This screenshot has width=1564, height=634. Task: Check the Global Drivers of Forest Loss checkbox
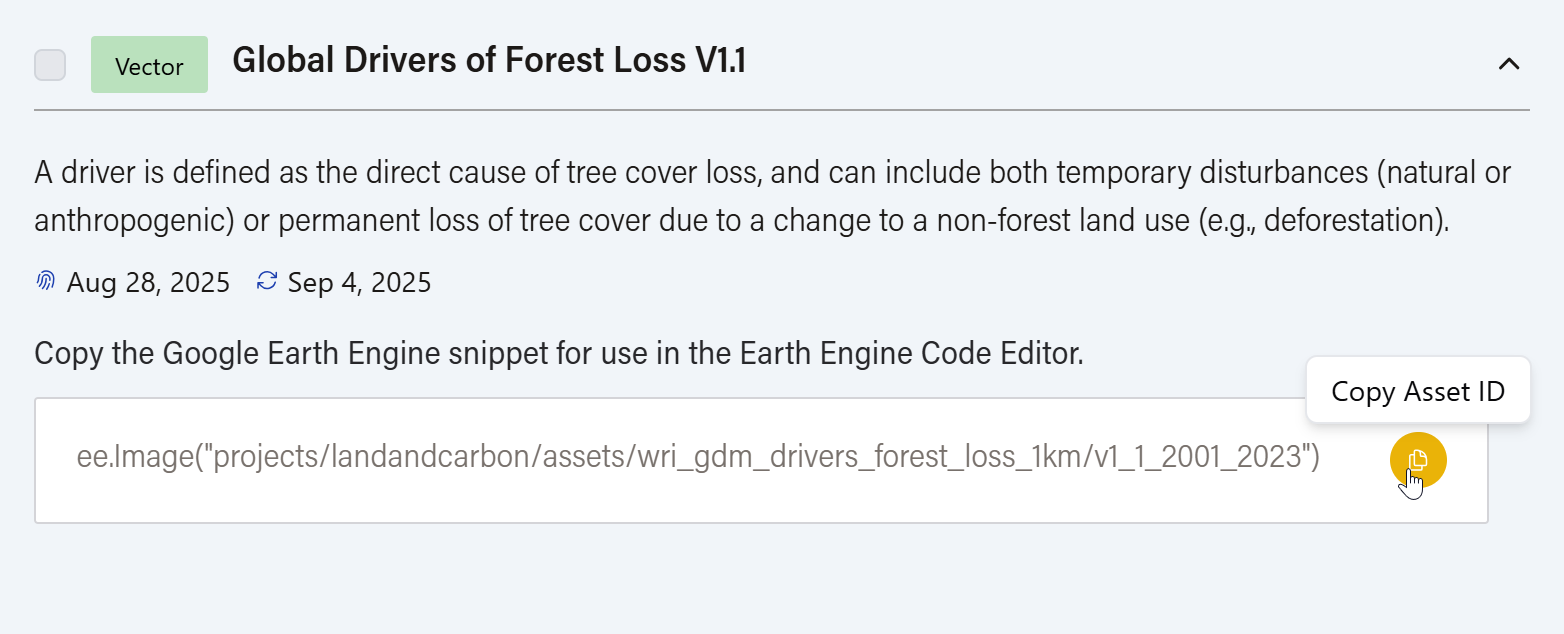(x=50, y=65)
